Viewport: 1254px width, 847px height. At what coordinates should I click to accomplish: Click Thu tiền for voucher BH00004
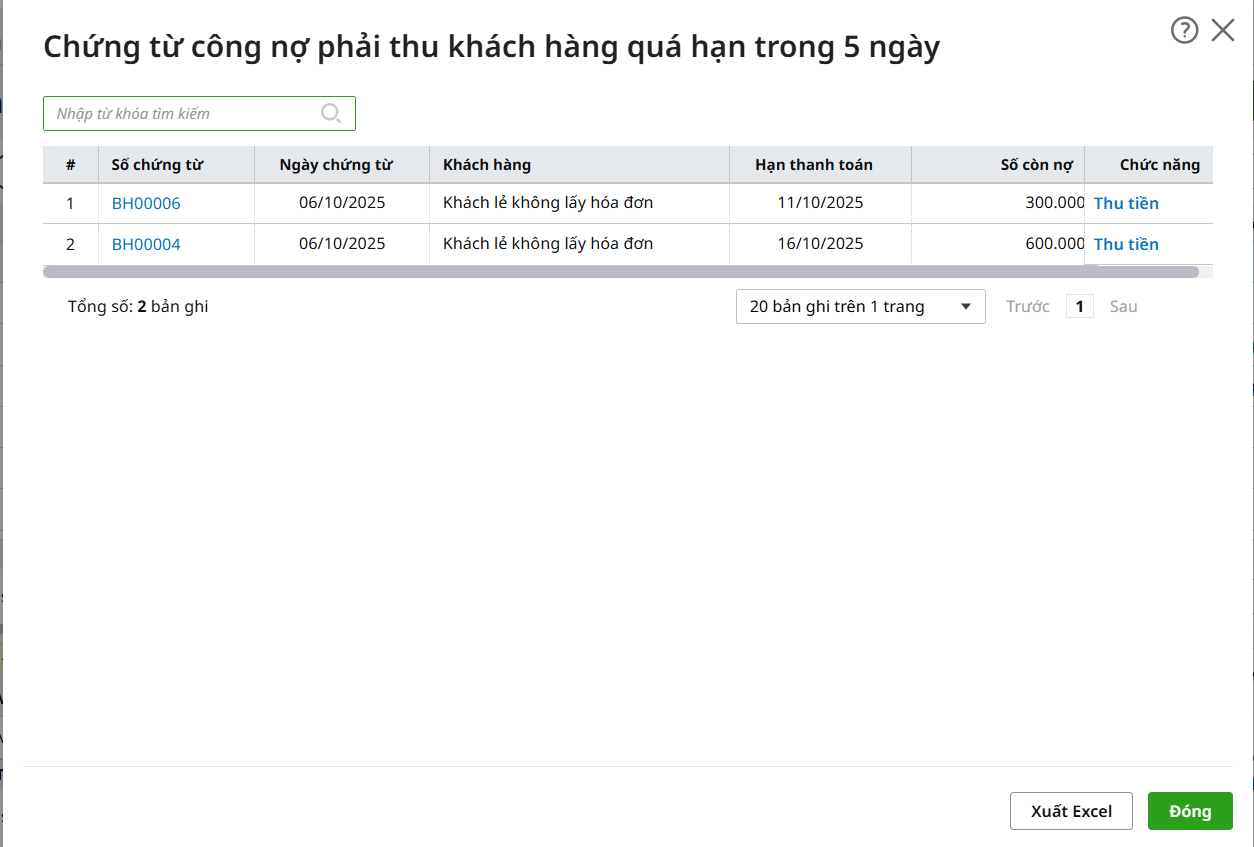click(1126, 245)
